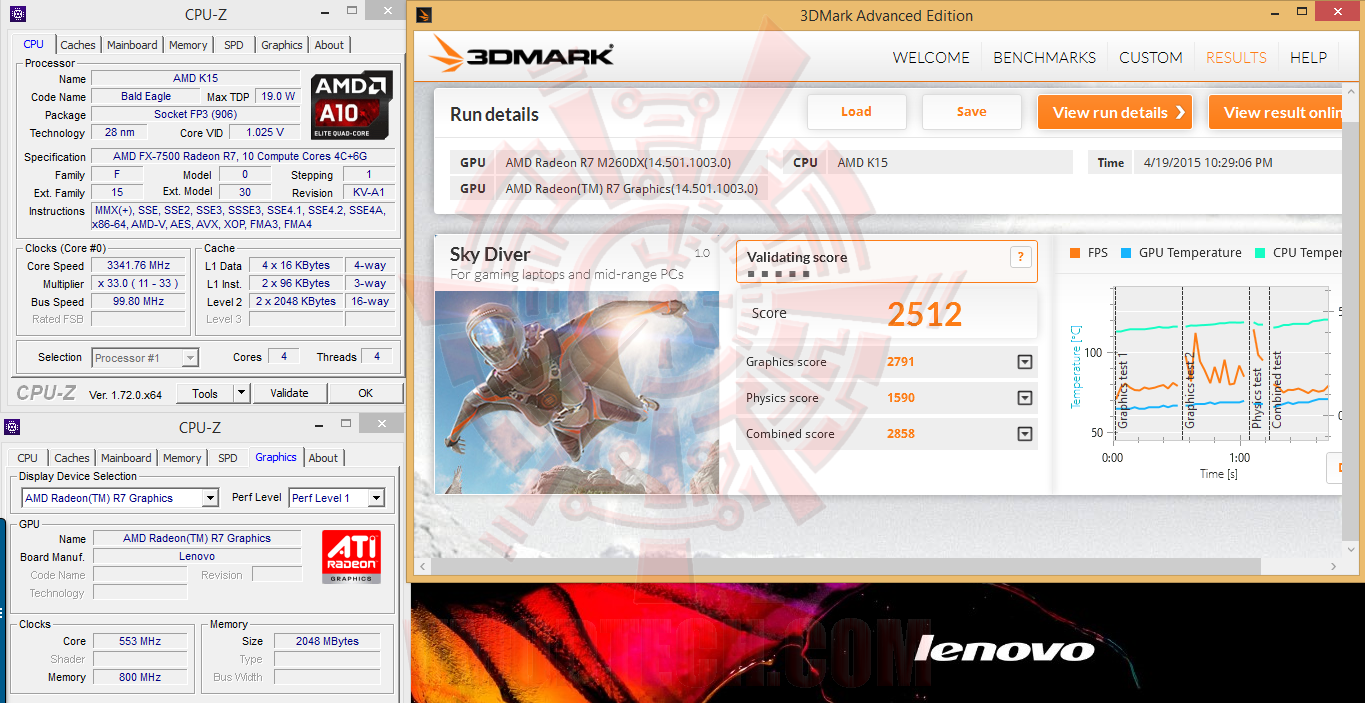The width and height of the screenshot is (1365, 703).
Task: Open the CUSTOM section in 3DMark
Action: [1151, 57]
